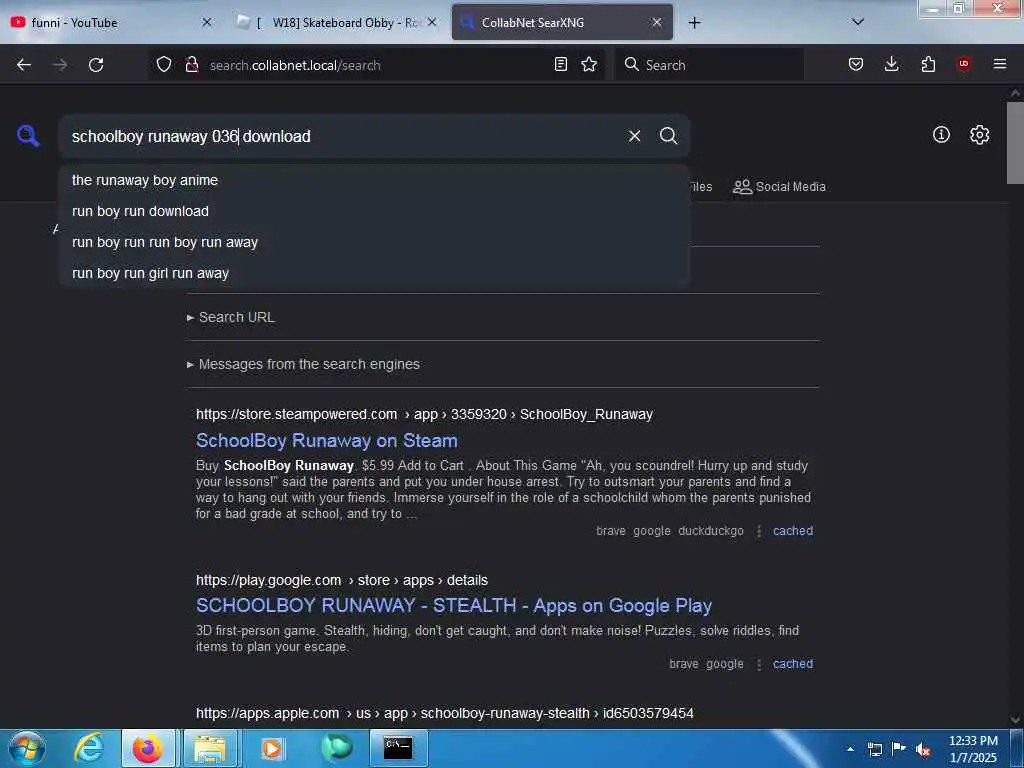1024x768 pixels.
Task: Launch Internet Explorer from the taskbar
Action: click(89, 748)
